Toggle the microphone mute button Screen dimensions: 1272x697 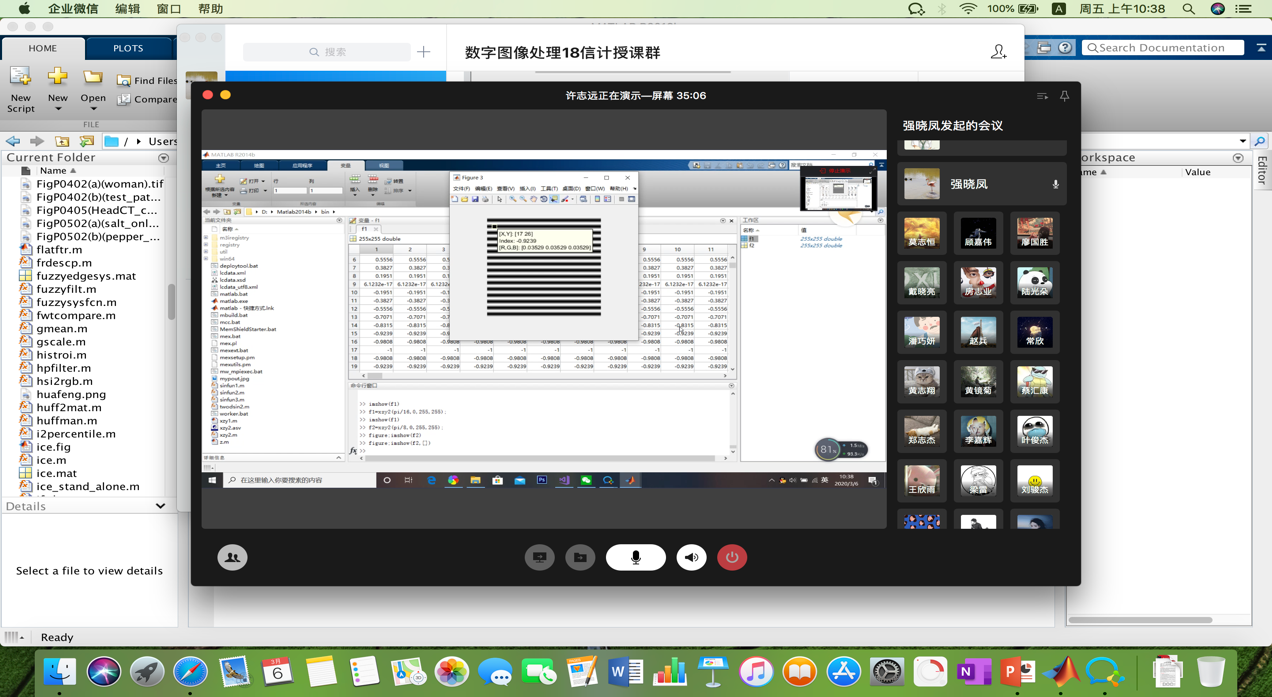coord(635,557)
